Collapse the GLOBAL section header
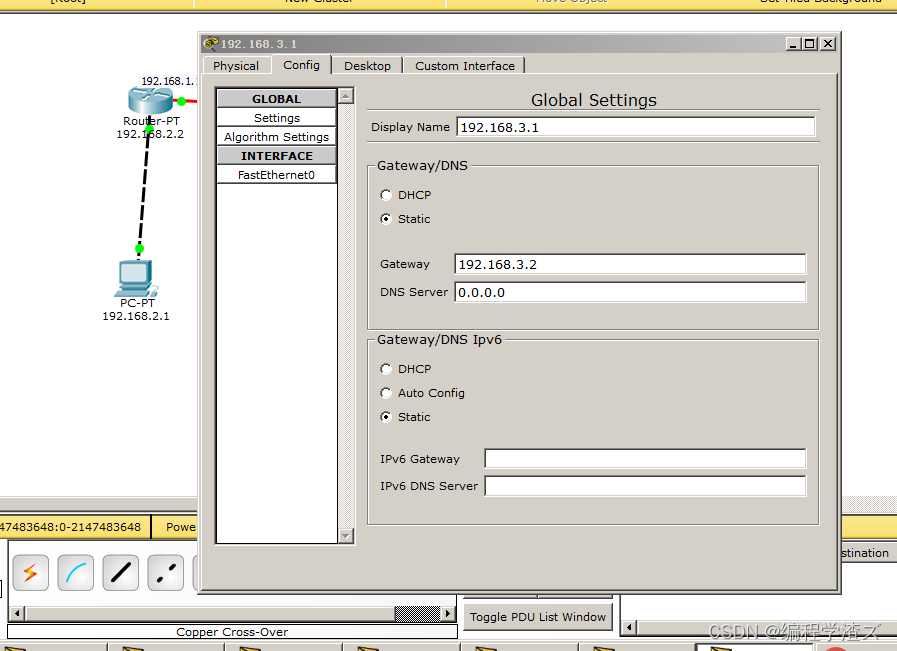 tap(276, 99)
